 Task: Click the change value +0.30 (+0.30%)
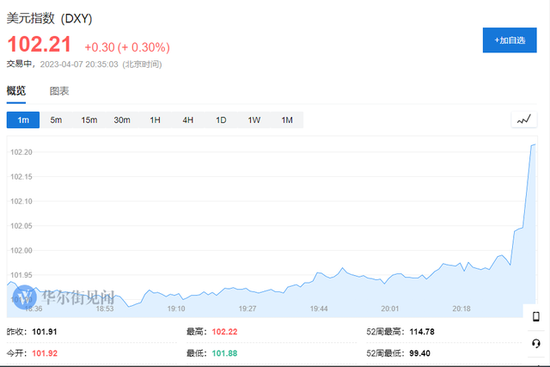coord(127,47)
